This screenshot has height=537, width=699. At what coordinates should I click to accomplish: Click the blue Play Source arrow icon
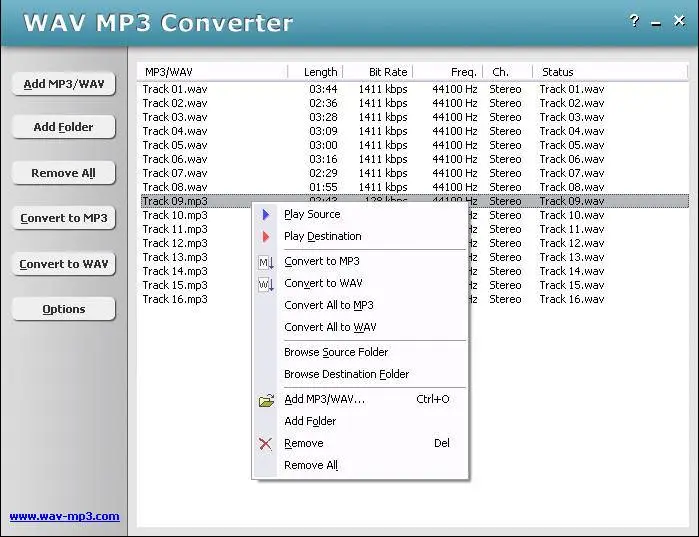266,215
